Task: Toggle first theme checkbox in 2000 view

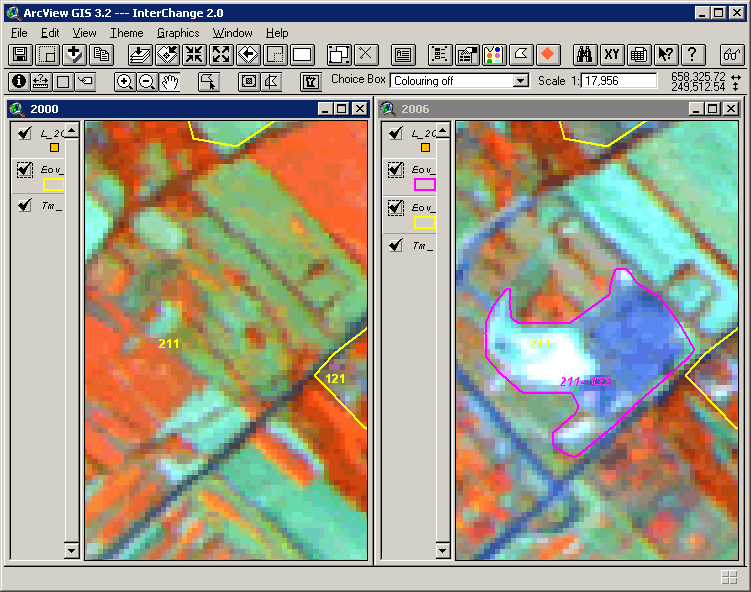Action: coord(25,133)
